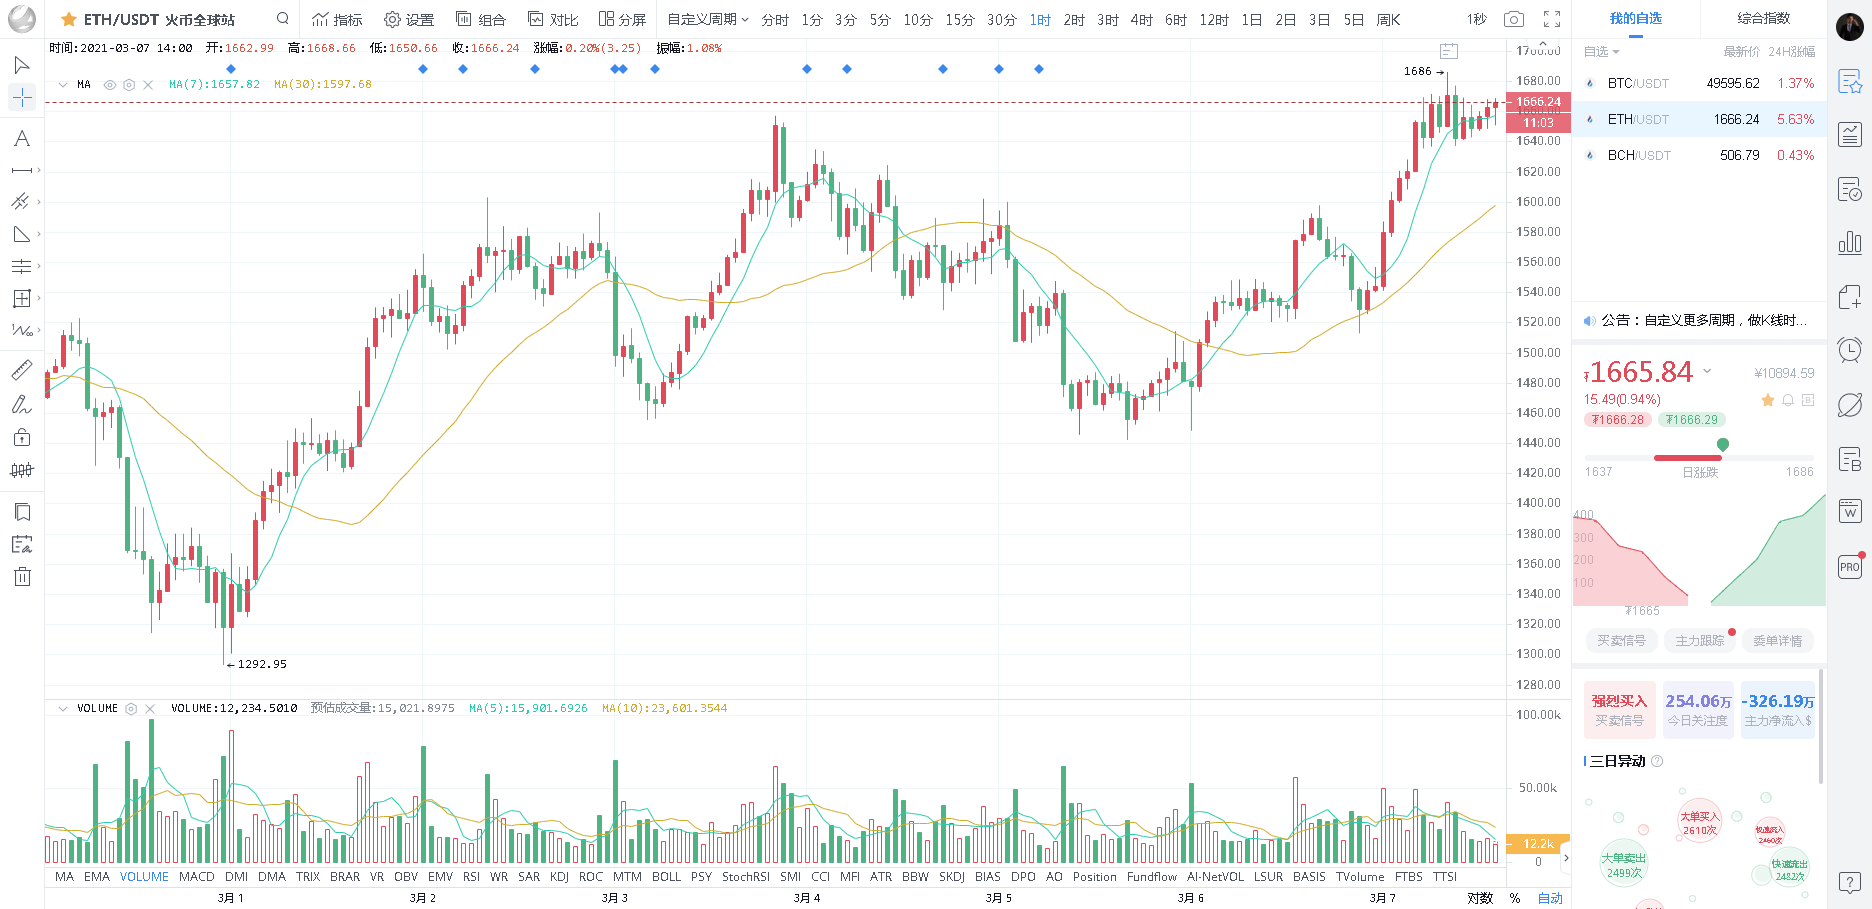The image size is (1872, 909).
Task: Open the help question mark icon
Action: [1850, 883]
